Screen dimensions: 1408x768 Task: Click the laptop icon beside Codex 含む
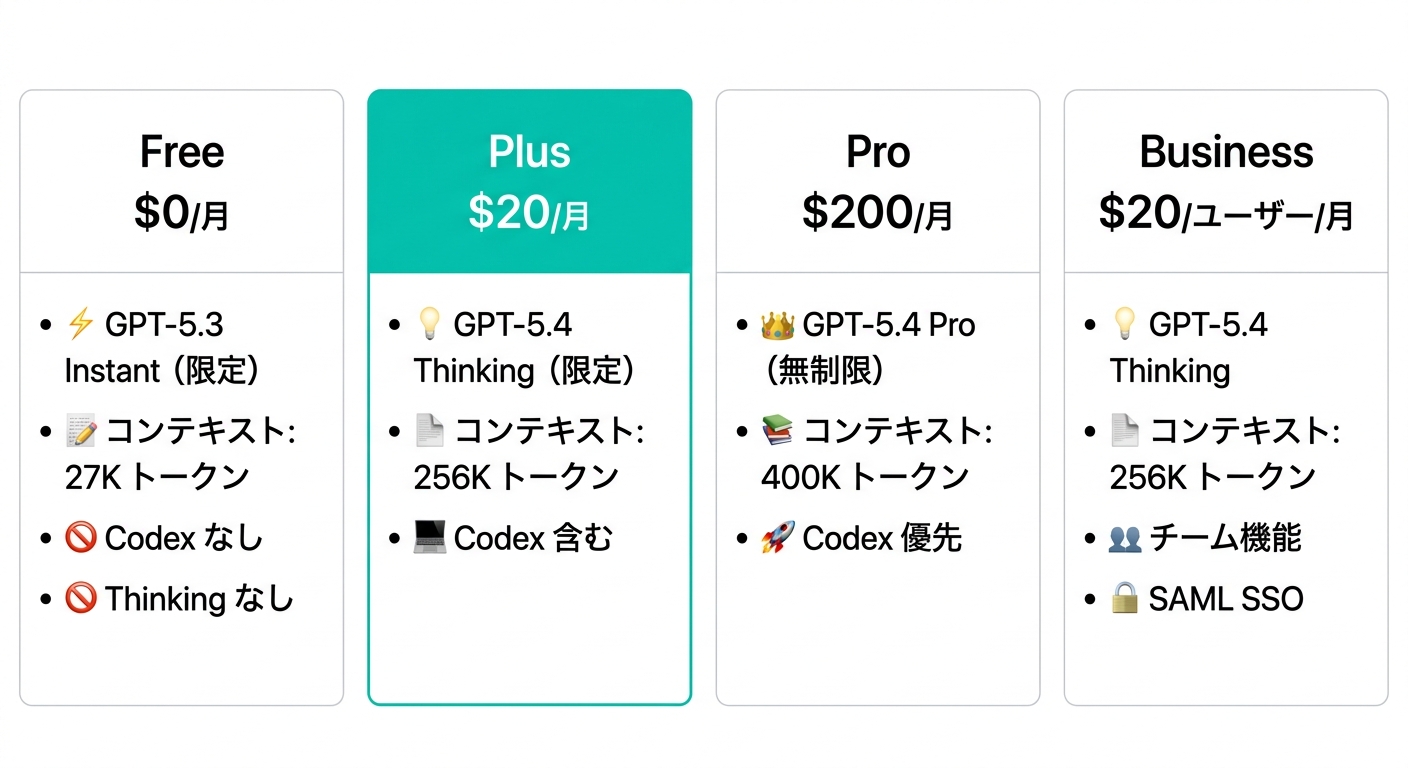429,538
